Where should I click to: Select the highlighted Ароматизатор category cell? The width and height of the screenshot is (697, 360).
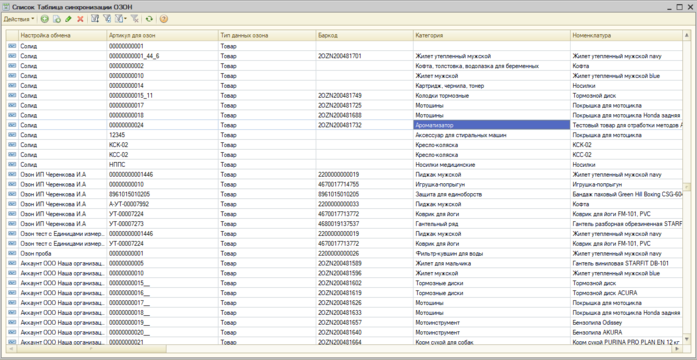492,125
